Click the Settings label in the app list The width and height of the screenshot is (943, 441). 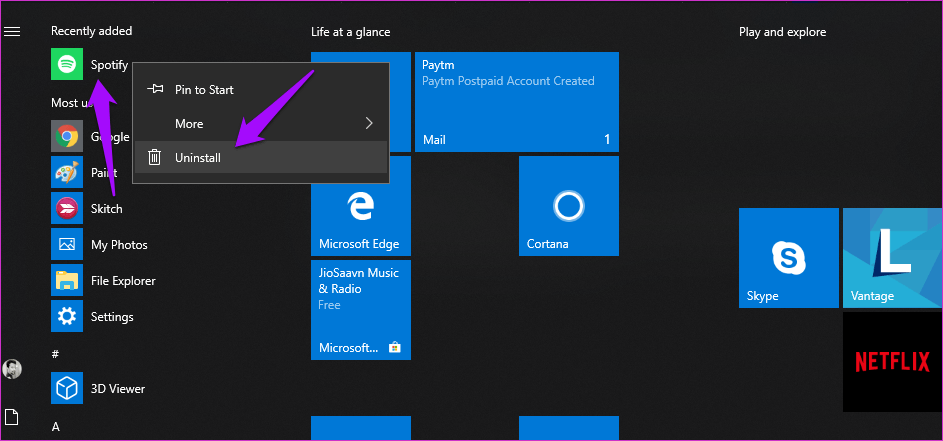click(112, 317)
